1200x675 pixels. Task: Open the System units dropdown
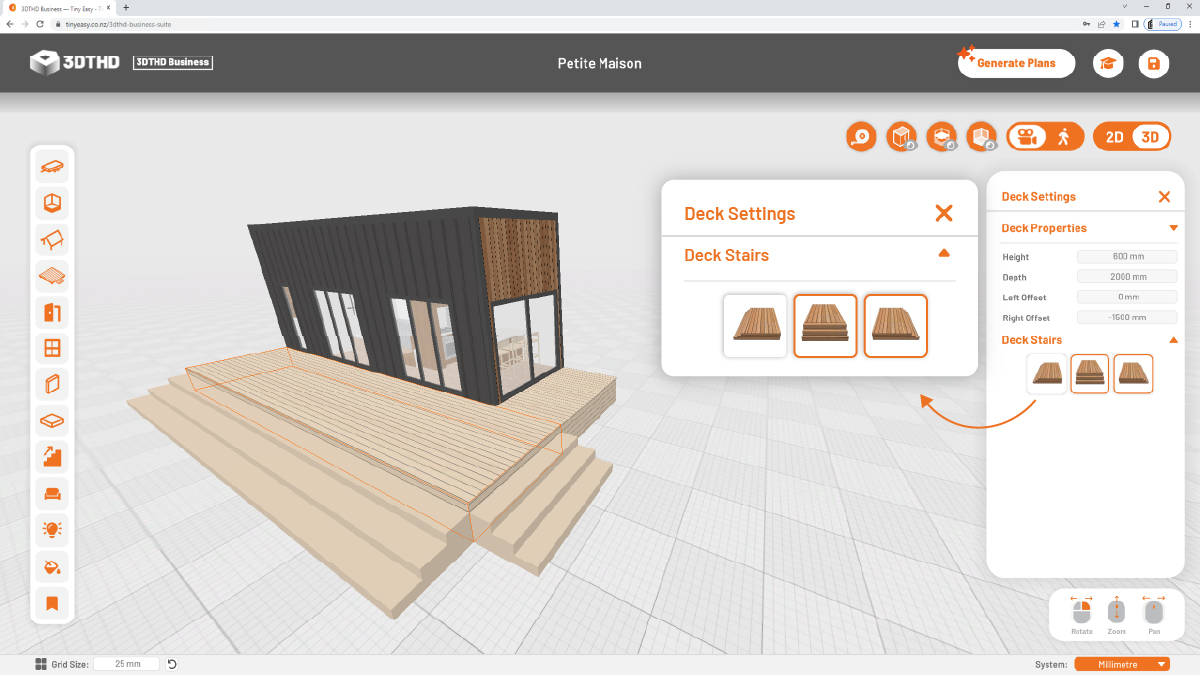1122,664
